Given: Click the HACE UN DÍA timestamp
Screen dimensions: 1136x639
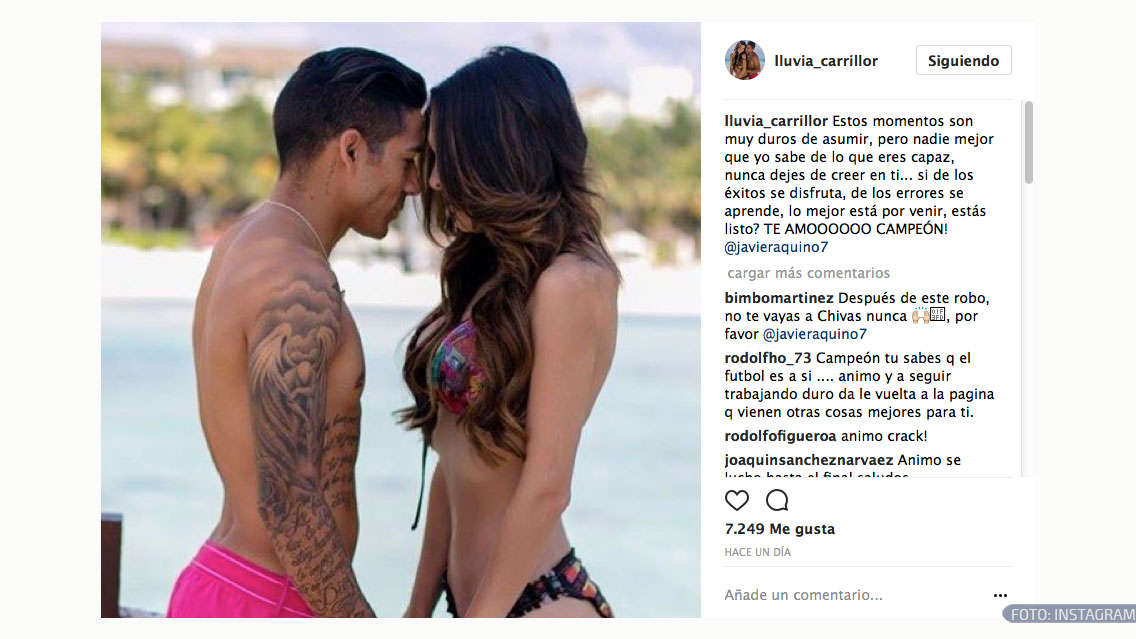Looking at the screenshot, I should (758, 552).
